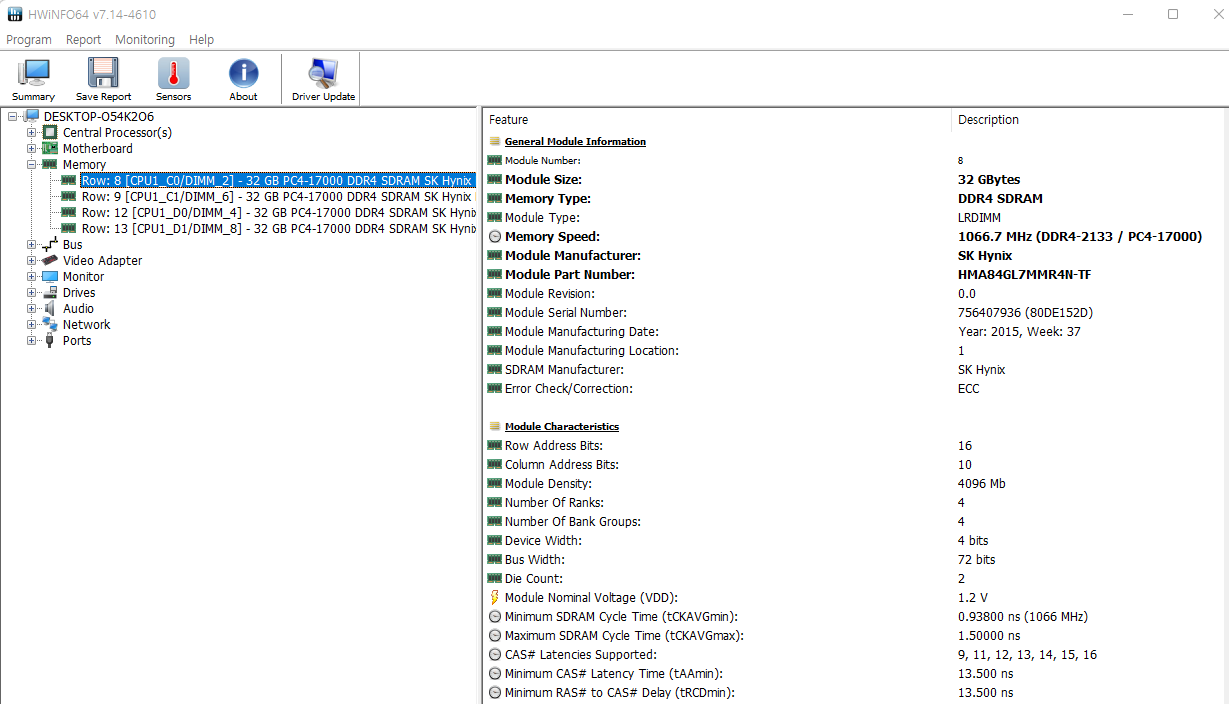Select Row: 12 CPU1_D0/DIMM_4 memory module
This screenshot has height=704, width=1229.
278,212
